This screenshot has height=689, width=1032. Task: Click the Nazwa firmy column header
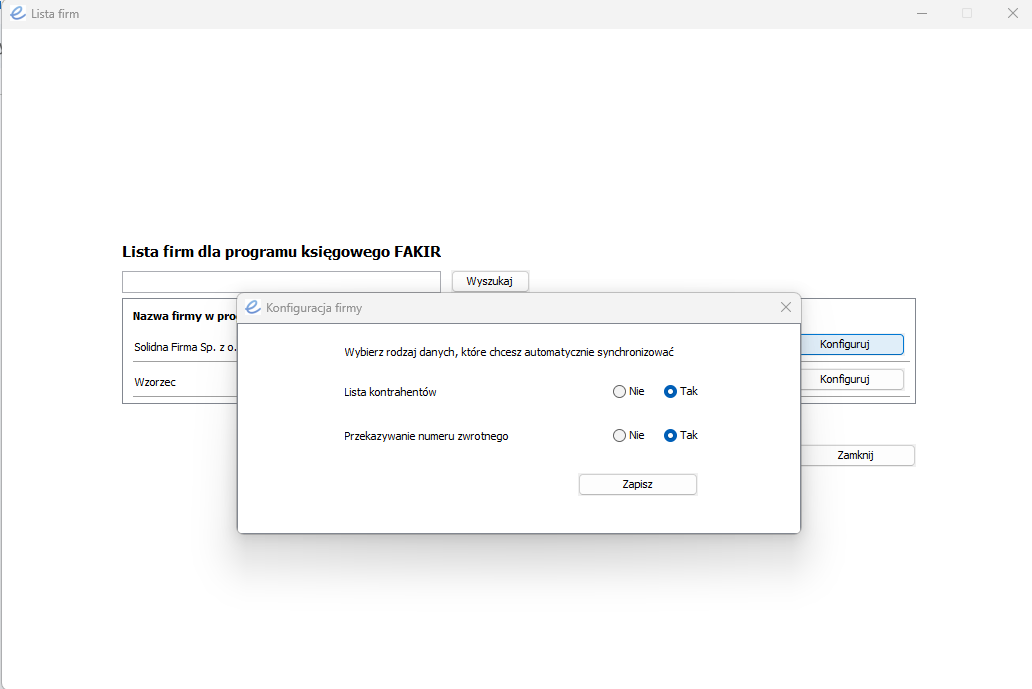[184, 316]
